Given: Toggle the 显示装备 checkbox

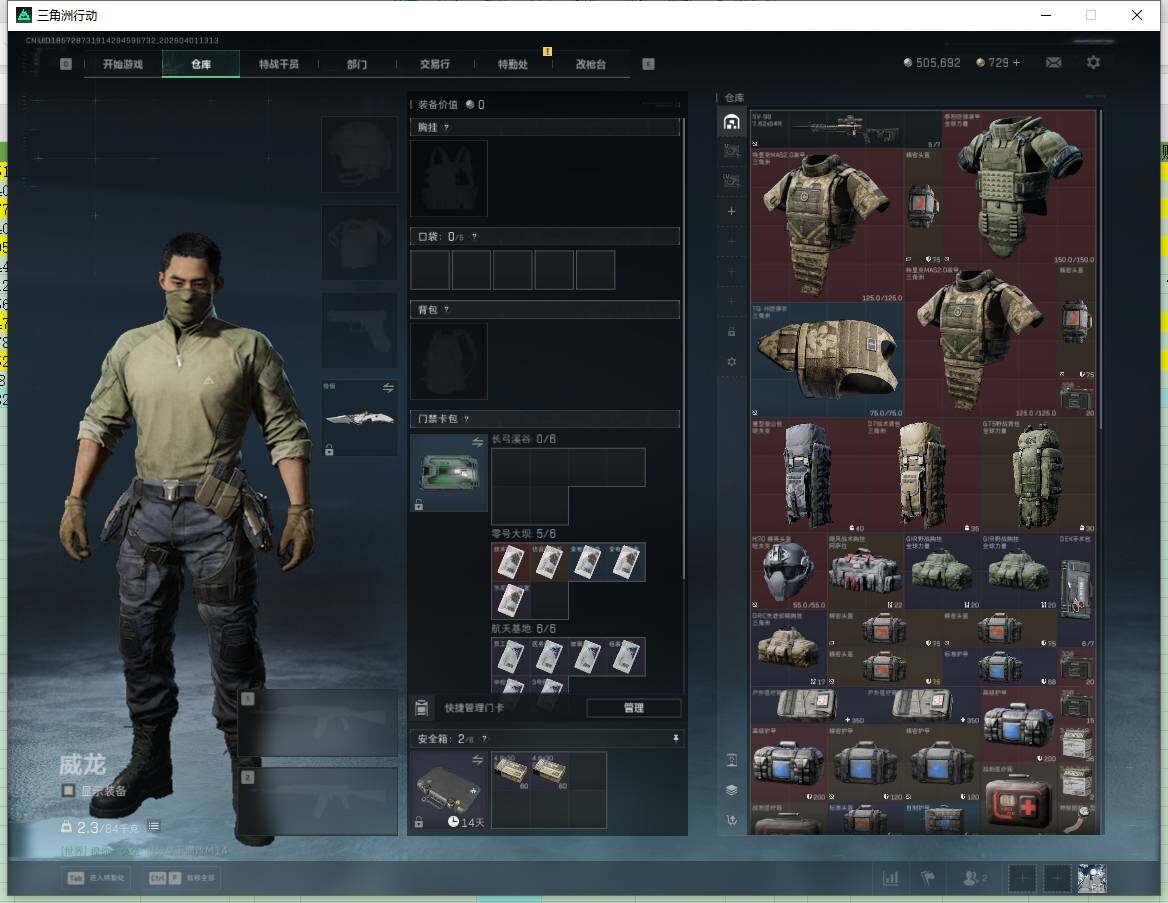Looking at the screenshot, I should click(68, 790).
